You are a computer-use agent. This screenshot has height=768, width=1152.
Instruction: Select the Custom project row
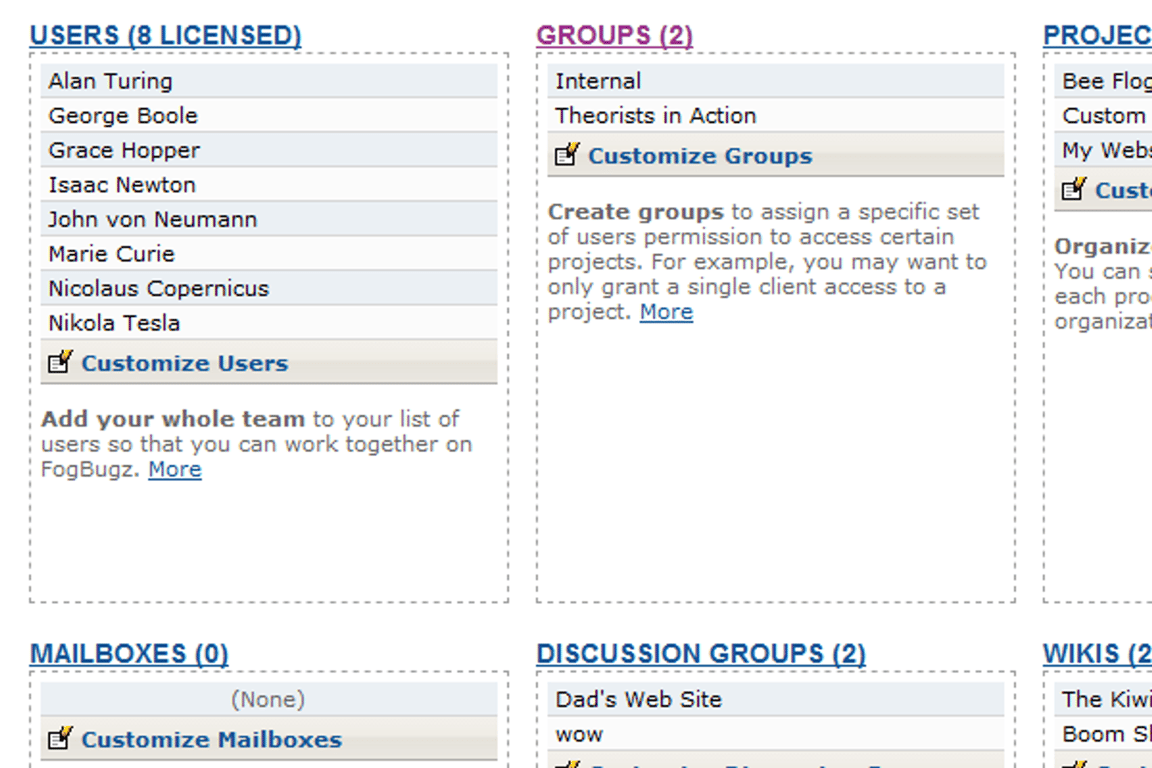pyautogui.click(x=1104, y=115)
